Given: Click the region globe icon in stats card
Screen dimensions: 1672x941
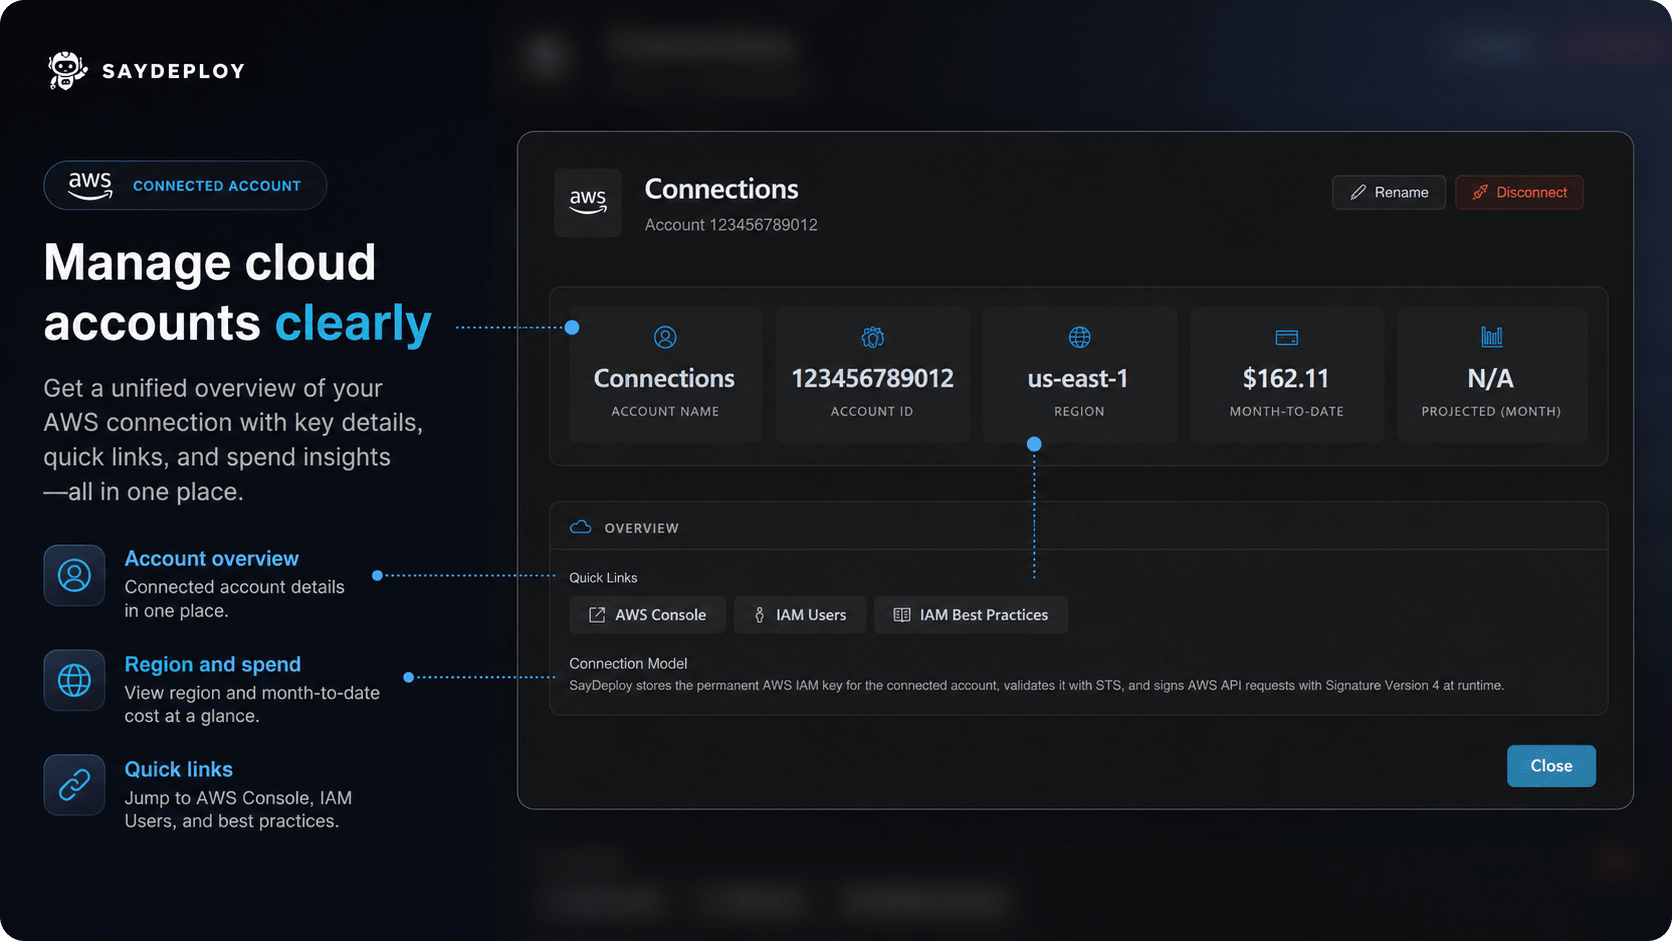Looking at the screenshot, I should (x=1080, y=337).
